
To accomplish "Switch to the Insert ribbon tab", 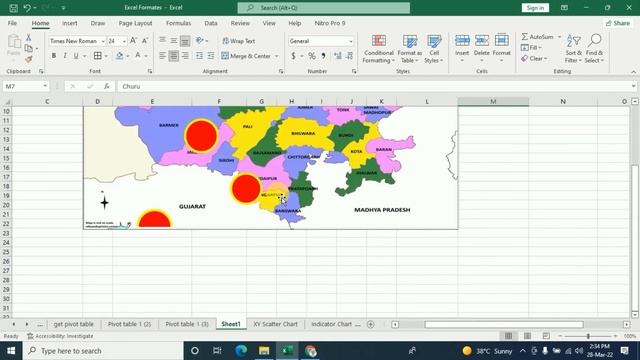I will 70,23.
